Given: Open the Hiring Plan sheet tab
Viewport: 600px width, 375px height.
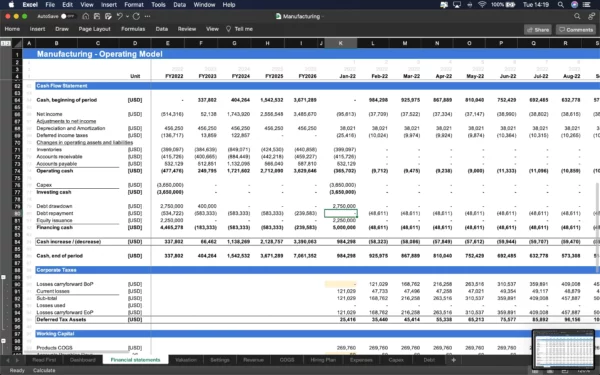Looking at the screenshot, I should coord(323,360).
